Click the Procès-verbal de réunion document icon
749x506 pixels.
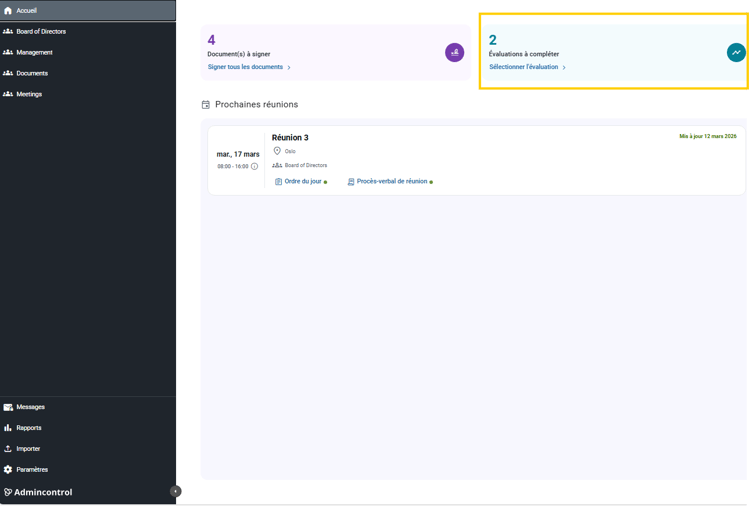click(351, 182)
